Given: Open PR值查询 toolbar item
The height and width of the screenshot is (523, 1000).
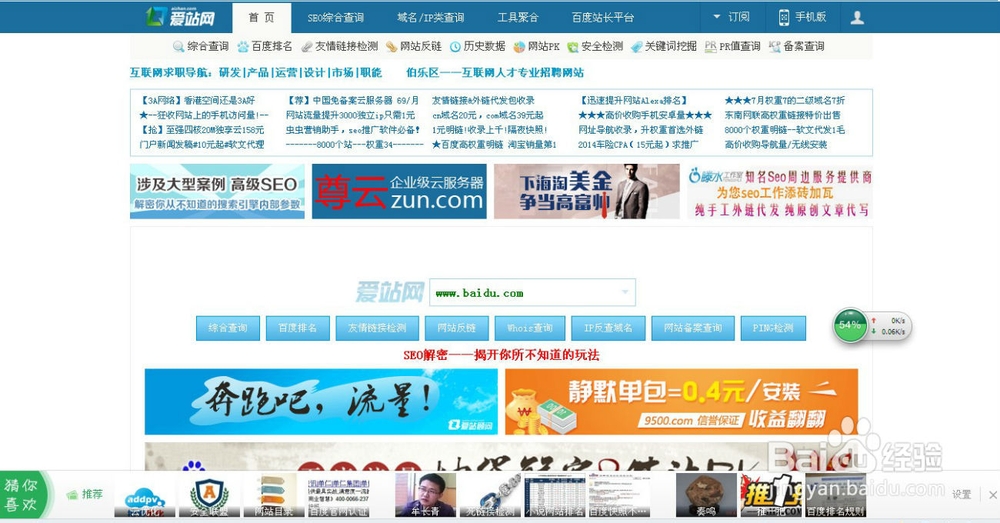Looking at the screenshot, I should [x=732, y=47].
